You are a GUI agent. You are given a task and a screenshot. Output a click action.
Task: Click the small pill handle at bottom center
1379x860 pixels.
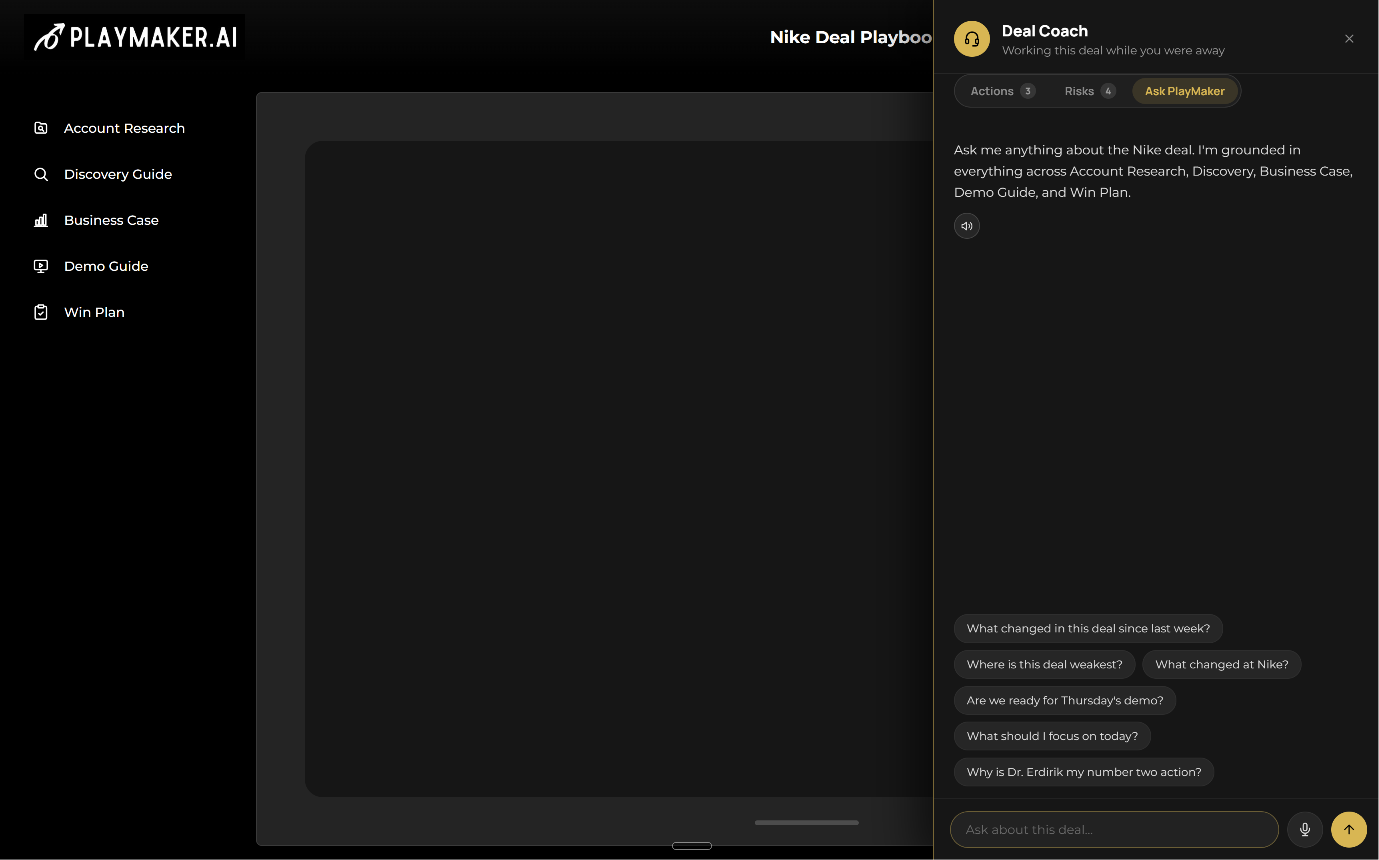(x=692, y=846)
